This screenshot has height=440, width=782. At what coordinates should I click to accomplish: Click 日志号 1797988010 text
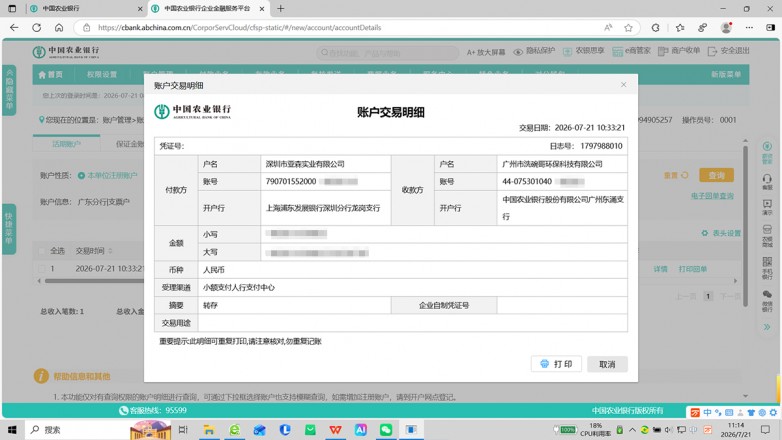click(586, 146)
